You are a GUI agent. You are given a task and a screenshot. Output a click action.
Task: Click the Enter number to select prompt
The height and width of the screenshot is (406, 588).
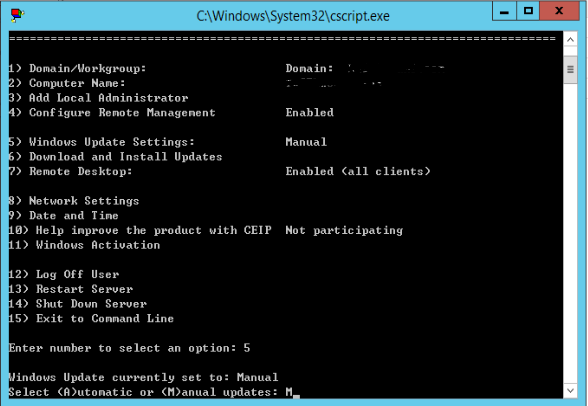point(129,348)
